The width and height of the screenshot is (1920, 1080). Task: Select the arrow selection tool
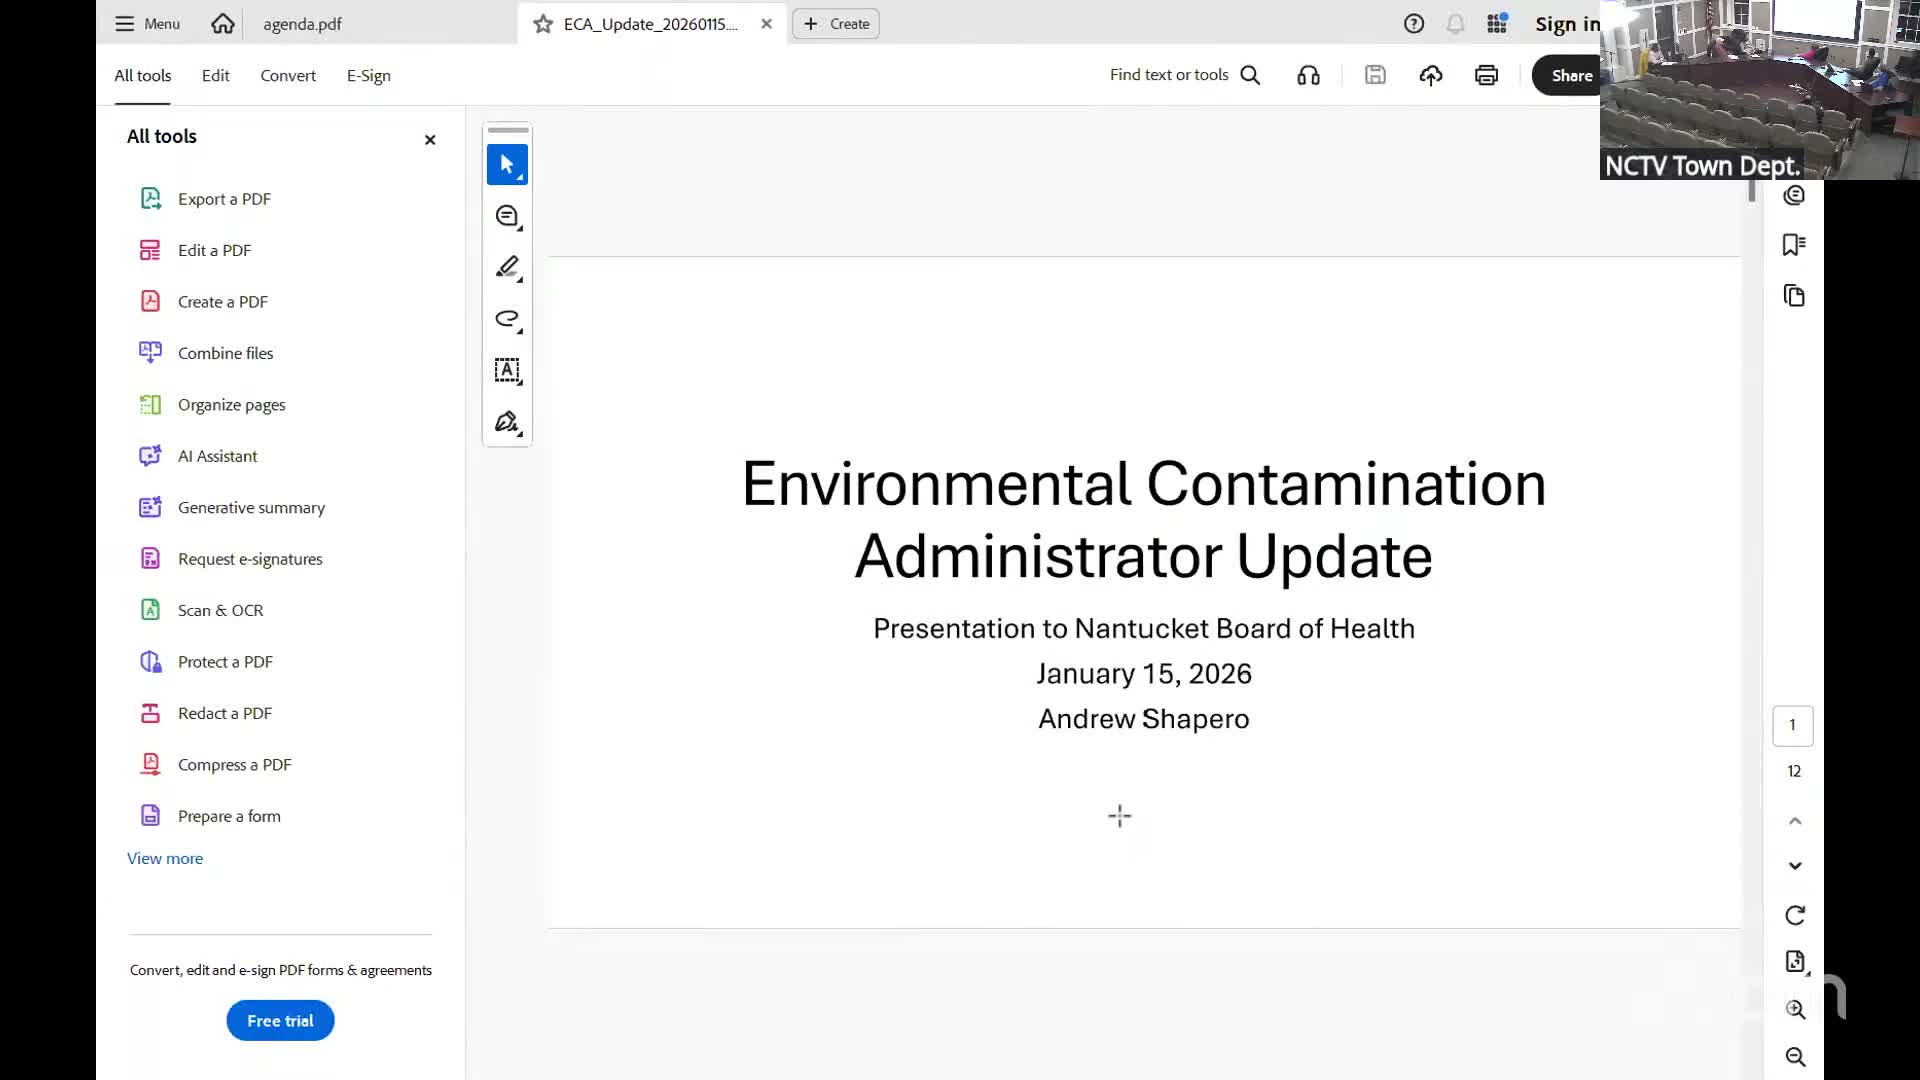(x=507, y=164)
